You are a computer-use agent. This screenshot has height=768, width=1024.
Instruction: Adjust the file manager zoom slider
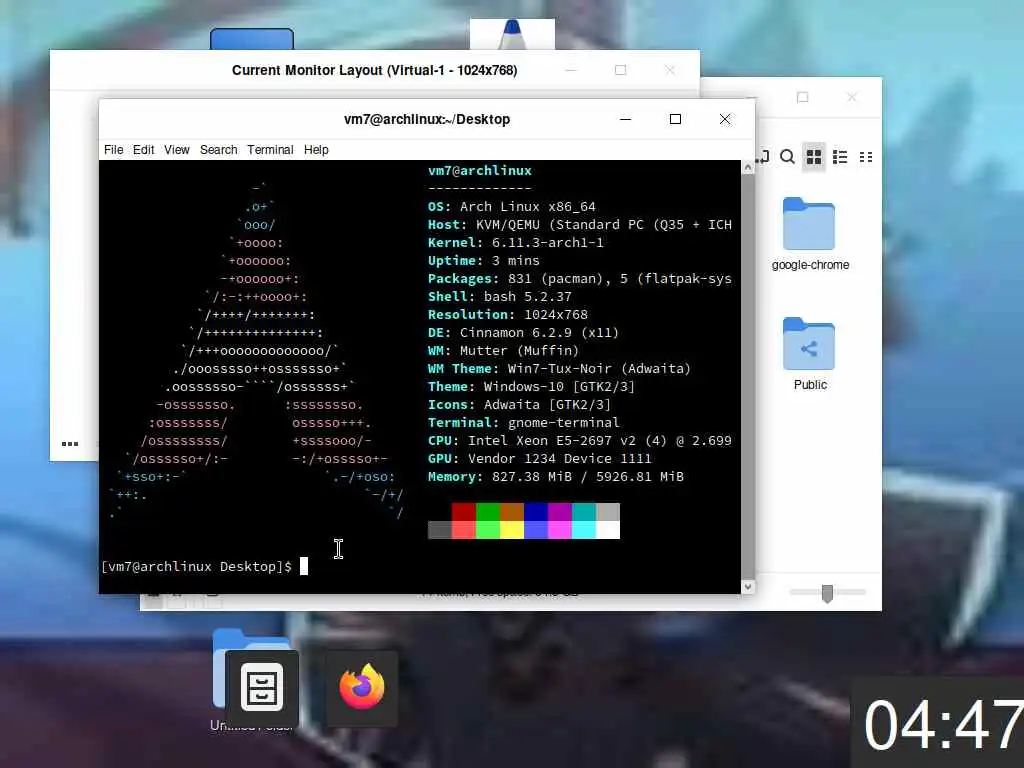(x=827, y=592)
